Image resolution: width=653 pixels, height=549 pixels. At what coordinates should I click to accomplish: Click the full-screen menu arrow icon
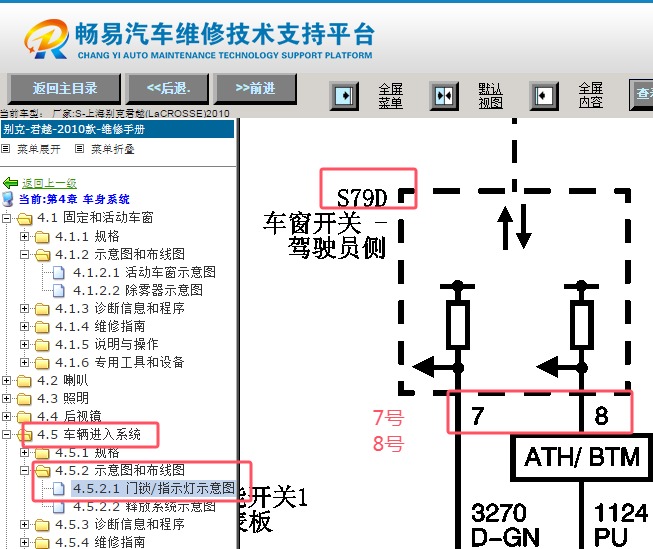click(x=344, y=96)
